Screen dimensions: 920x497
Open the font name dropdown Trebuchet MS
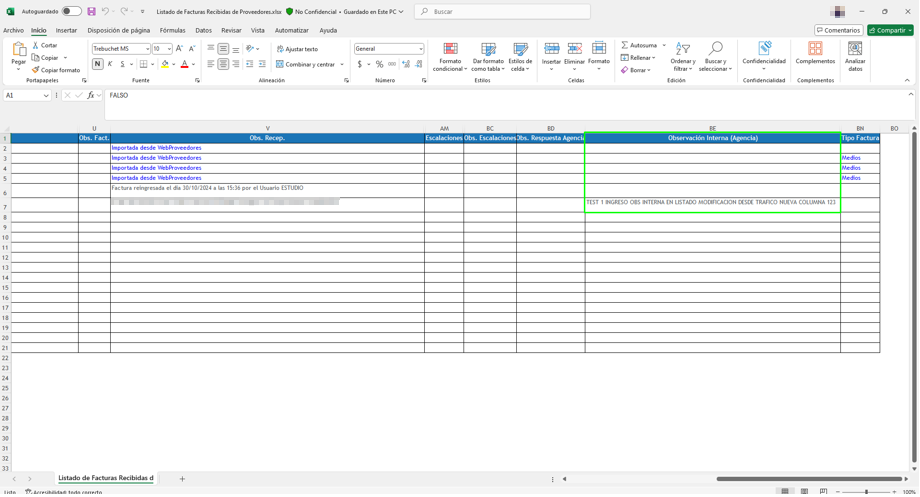(147, 49)
